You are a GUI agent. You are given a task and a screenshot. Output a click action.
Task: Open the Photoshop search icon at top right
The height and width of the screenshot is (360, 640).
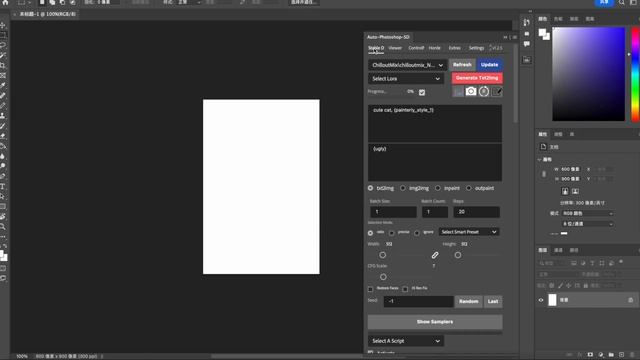622,2
